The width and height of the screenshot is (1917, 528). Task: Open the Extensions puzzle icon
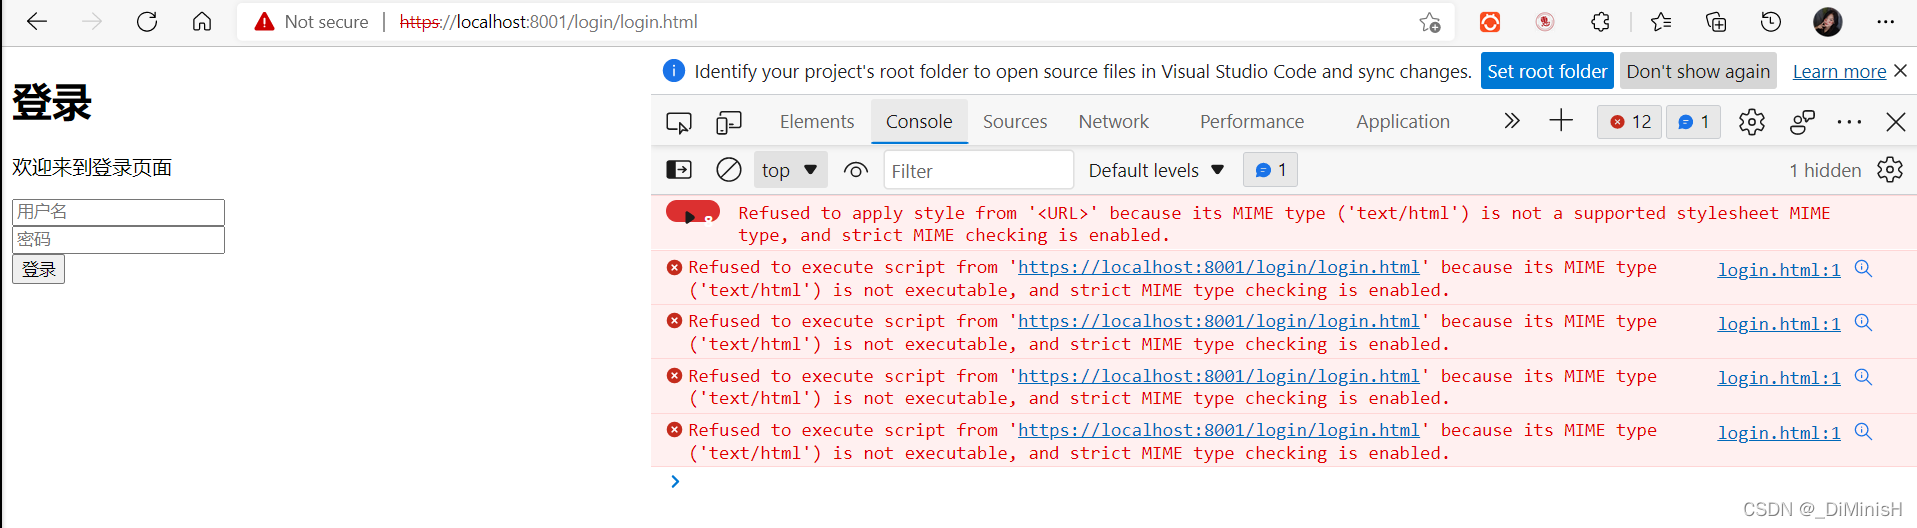click(1600, 22)
